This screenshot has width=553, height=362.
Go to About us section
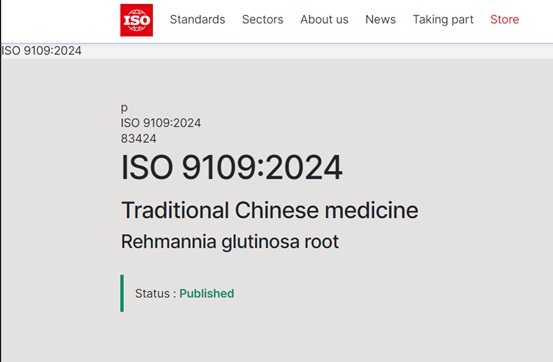[324, 19]
